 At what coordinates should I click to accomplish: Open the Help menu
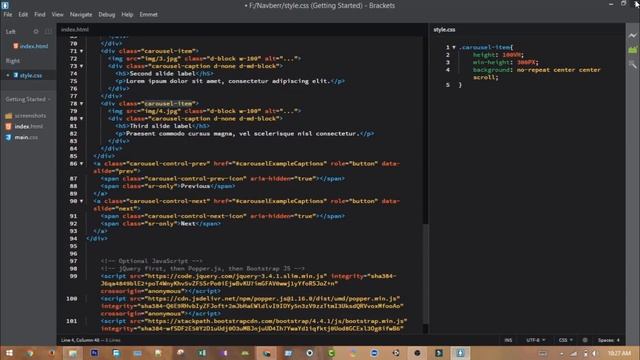pyautogui.click(x=127, y=14)
